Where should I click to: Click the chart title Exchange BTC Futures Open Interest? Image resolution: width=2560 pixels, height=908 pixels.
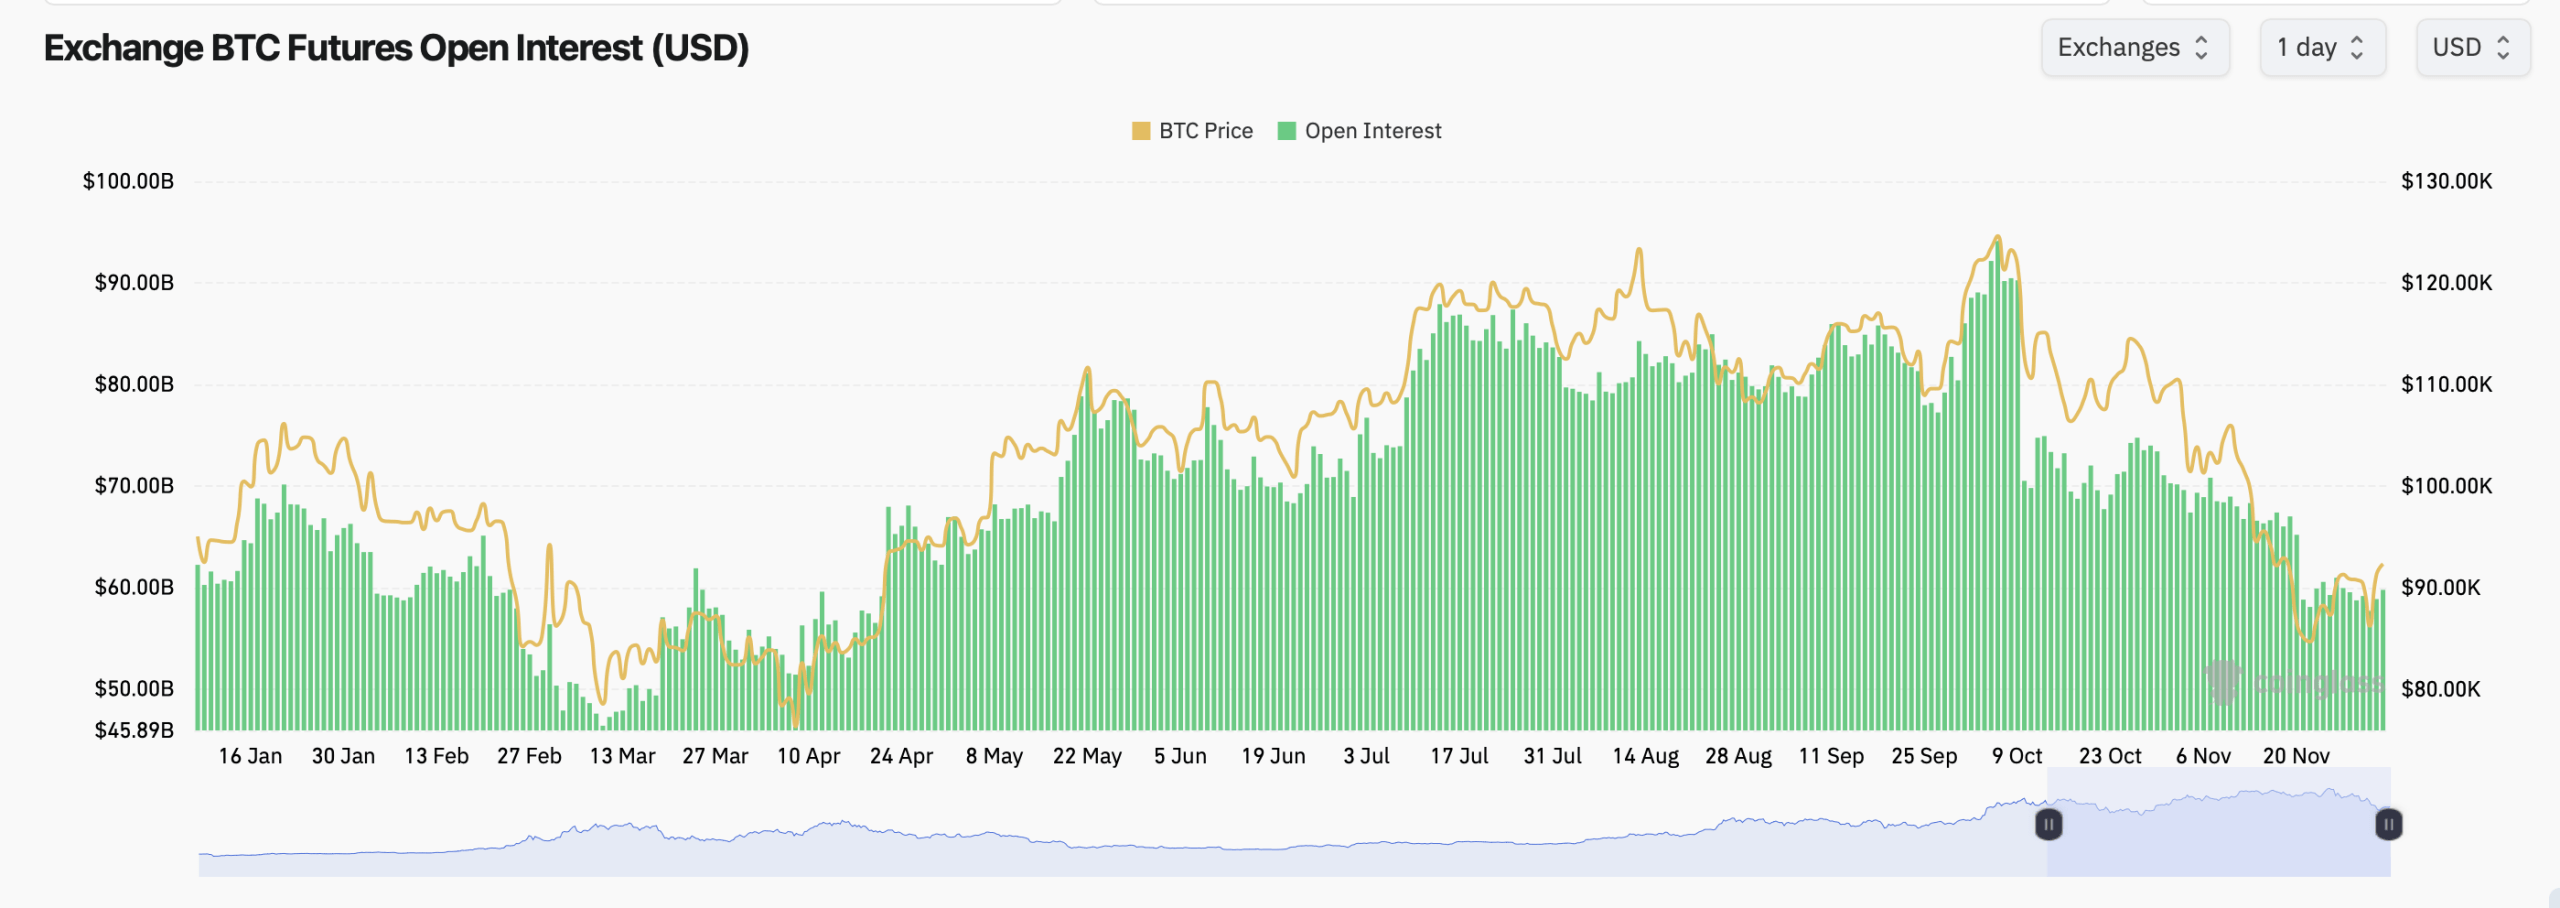396,48
